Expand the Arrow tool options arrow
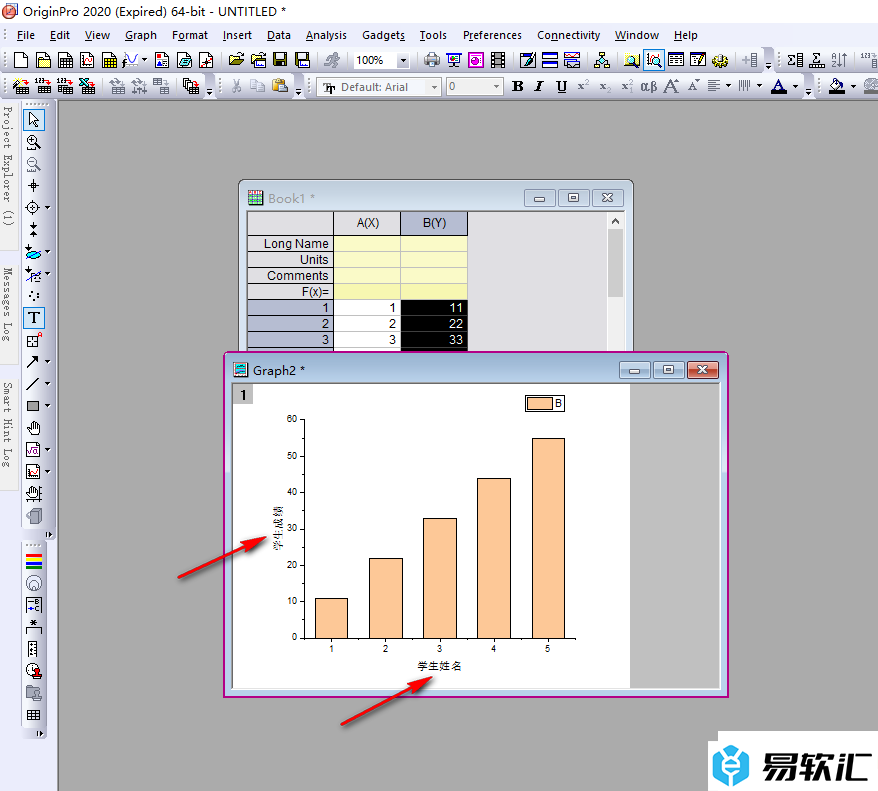 [48, 362]
